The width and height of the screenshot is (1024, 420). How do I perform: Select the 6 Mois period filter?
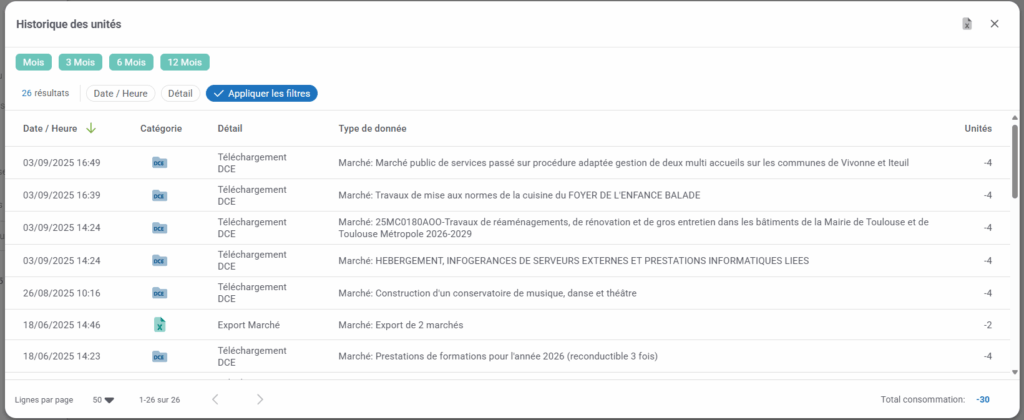[131, 62]
